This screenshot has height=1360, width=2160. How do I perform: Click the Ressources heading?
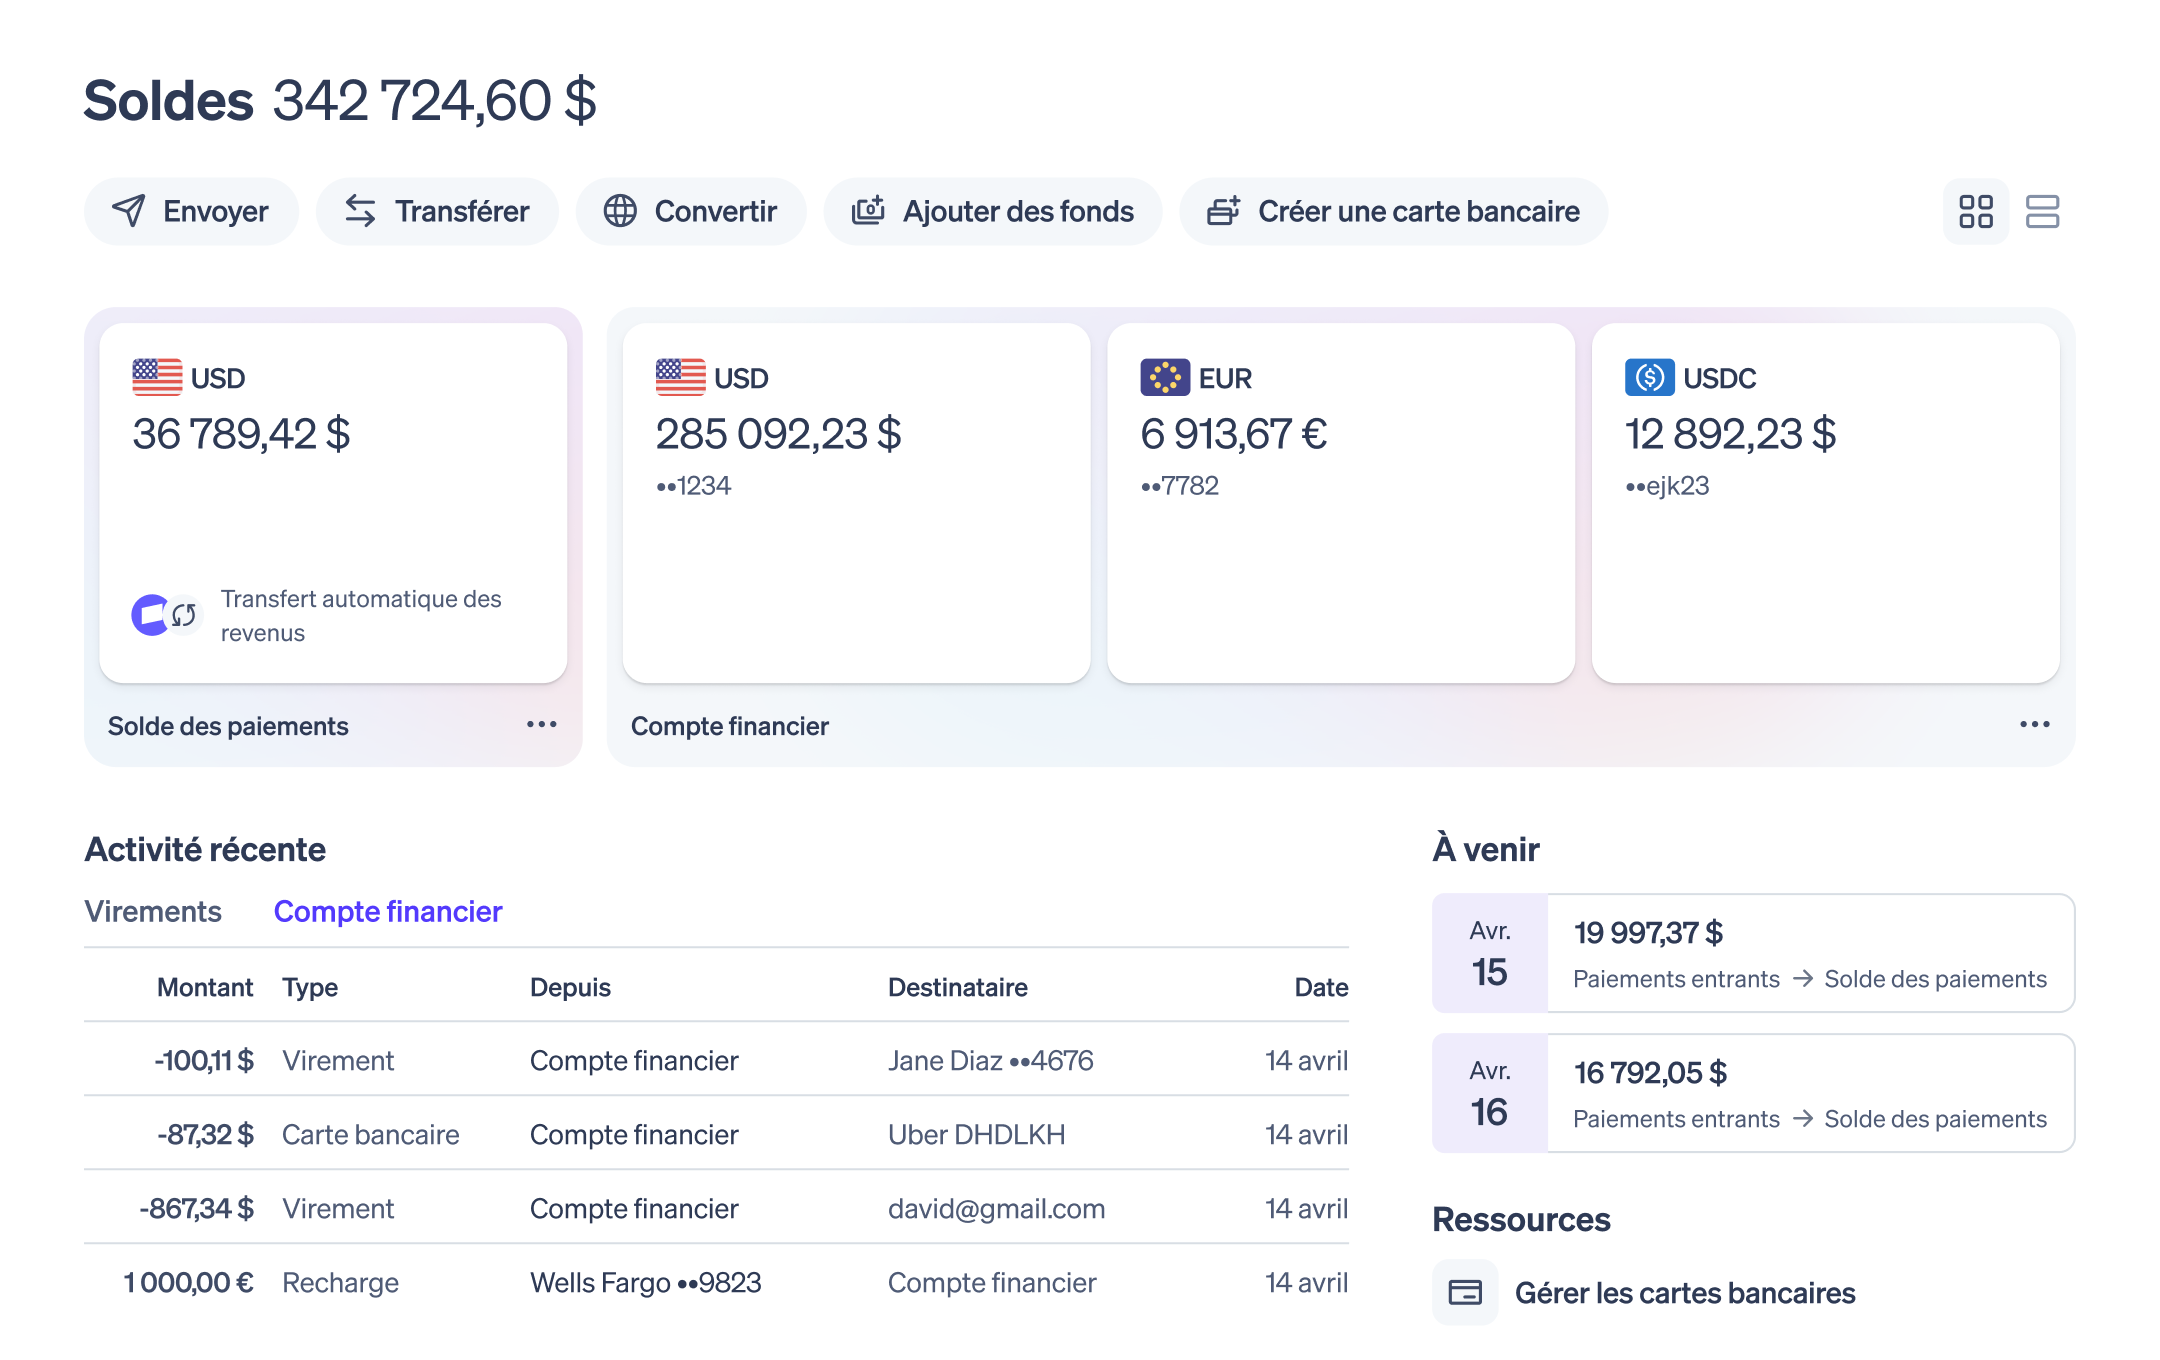(x=1521, y=1219)
